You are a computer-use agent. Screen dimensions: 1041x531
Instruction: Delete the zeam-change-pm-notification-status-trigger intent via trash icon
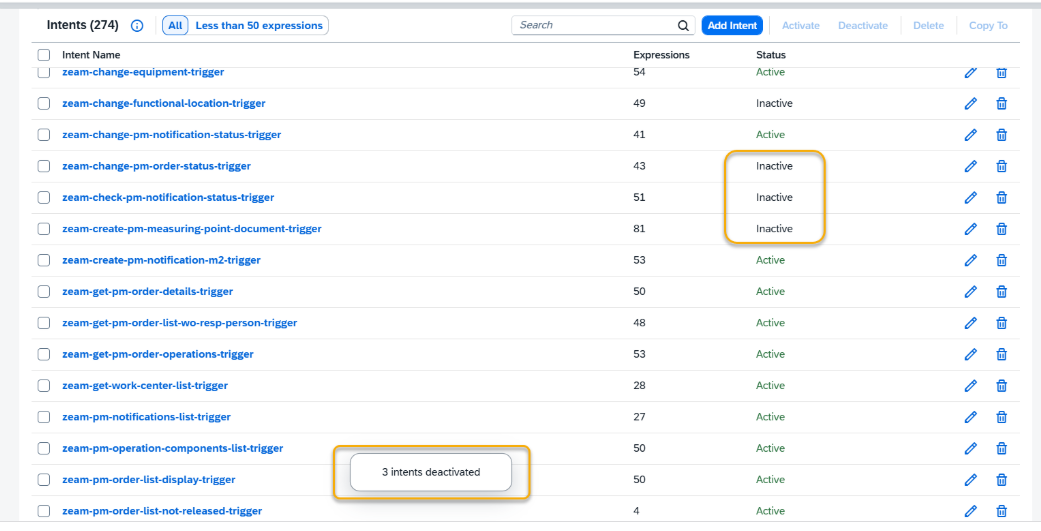point(1001,135)
